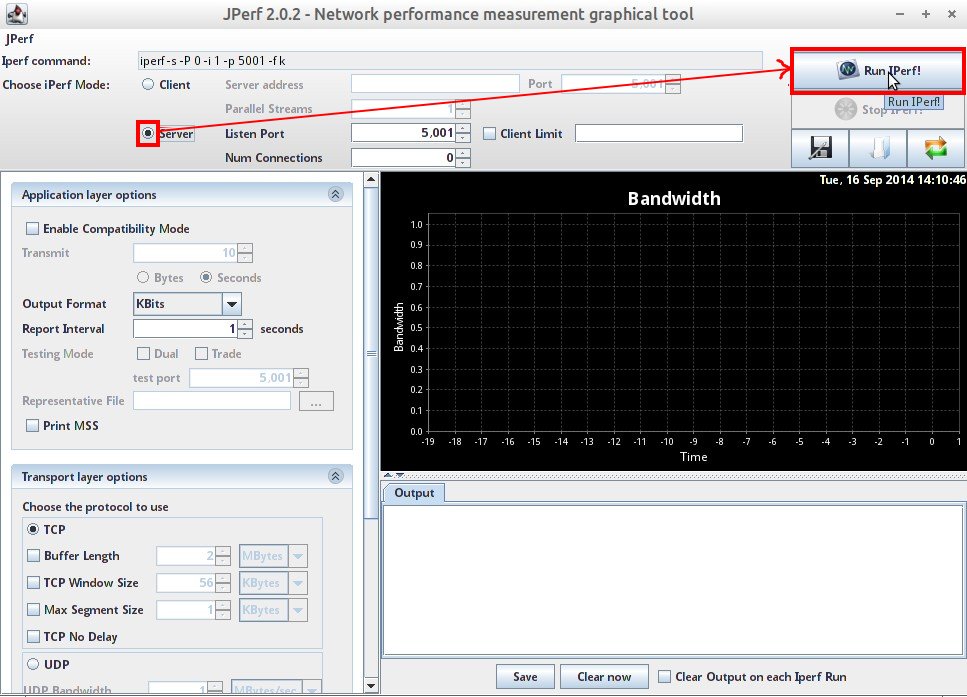The width and height of the screenshot is (967, 697).
Task: Click the Client Limit text field
Action: pos(659,133)
